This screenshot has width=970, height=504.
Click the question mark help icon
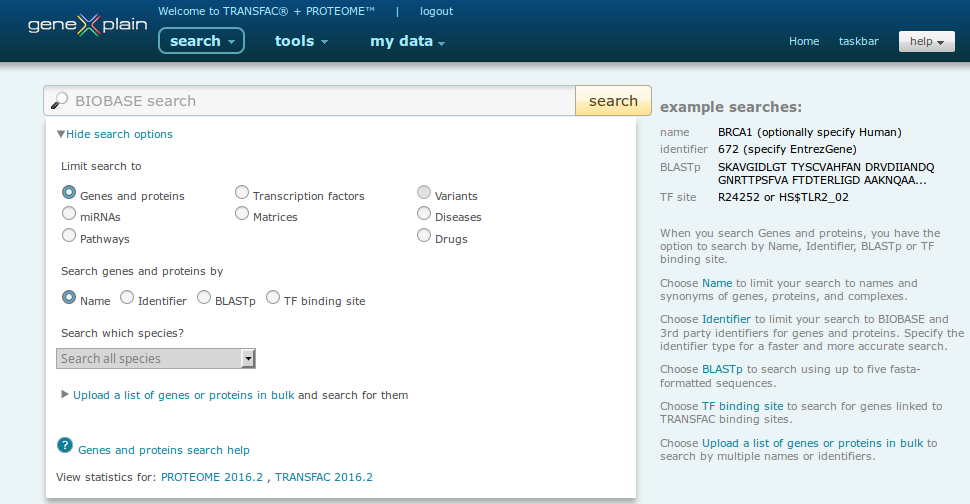(x=65, y=445)
